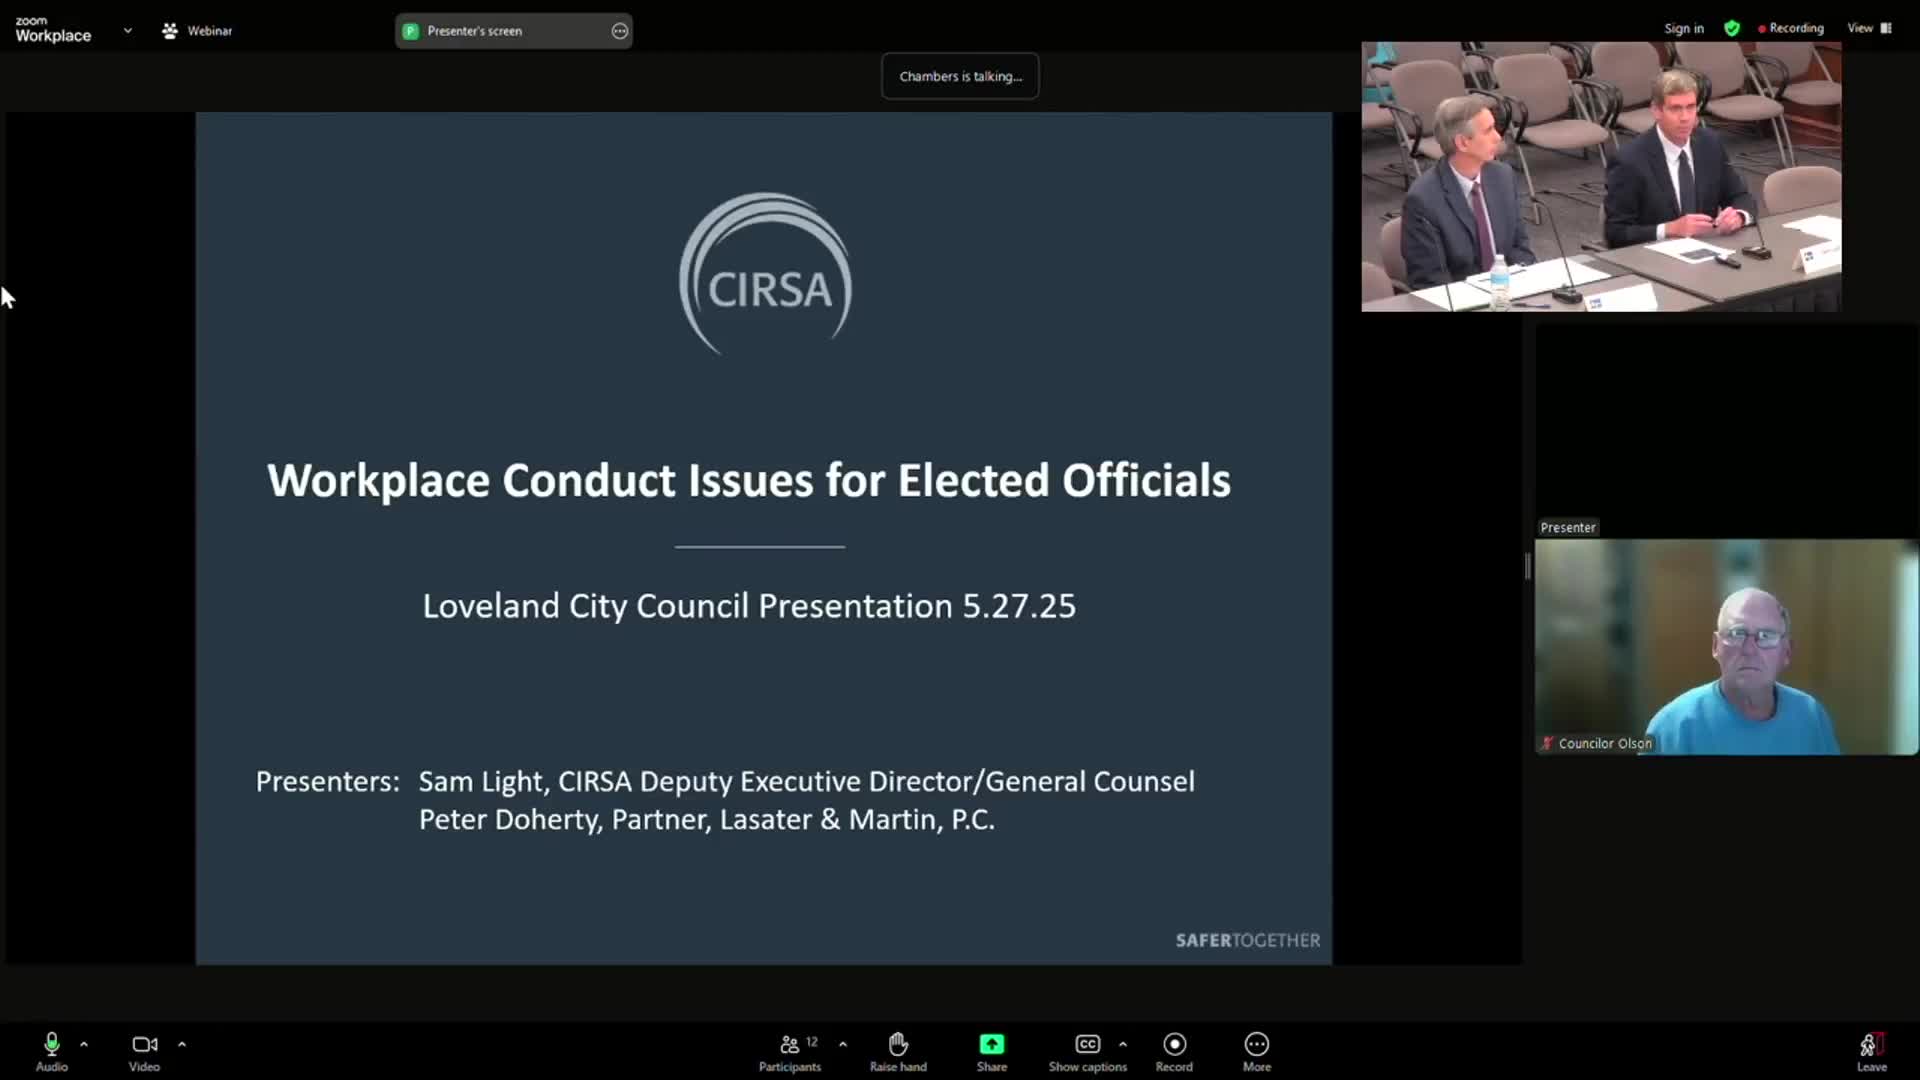
Task: Open the Presenter's screen options ellipsis
Action: [x=620, y=31]
